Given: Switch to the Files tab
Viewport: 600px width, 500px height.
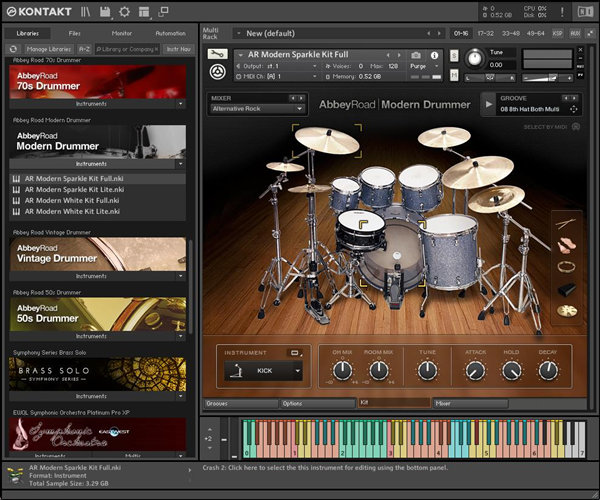Looking at the screenshot, I should tap(75, 33).
